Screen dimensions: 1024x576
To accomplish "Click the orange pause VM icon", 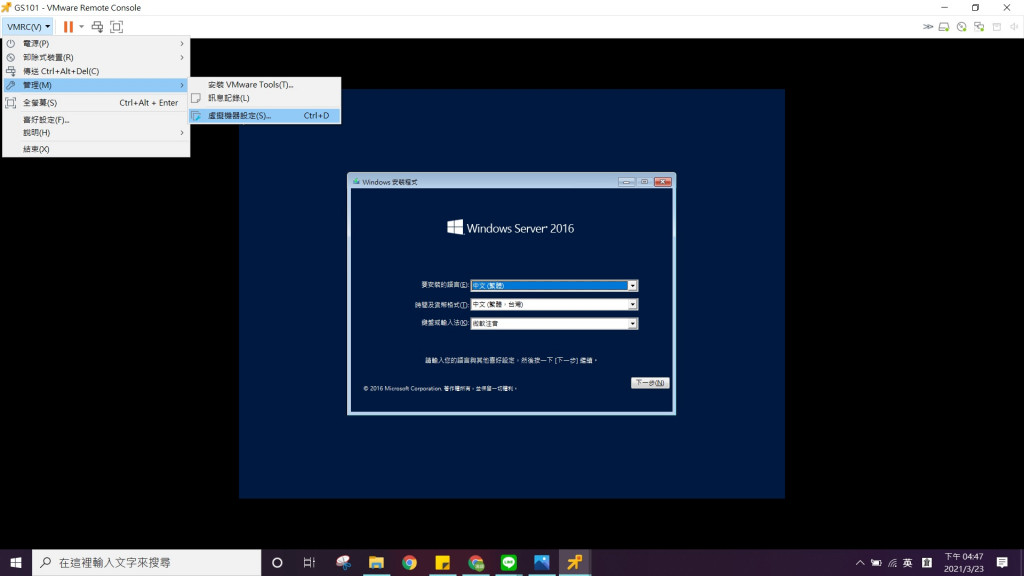I will 68,27.
